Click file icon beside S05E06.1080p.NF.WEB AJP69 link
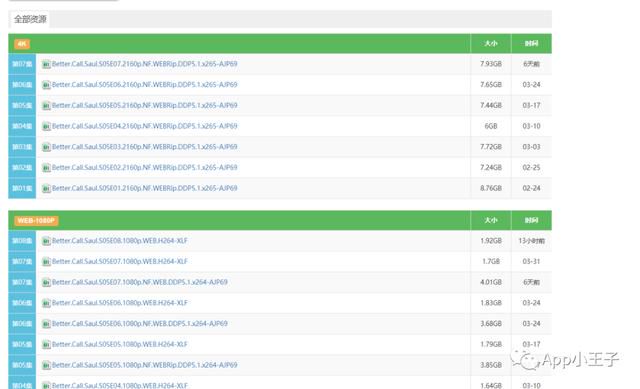The width and height of the screenshot is (640, 389). (x=46, y=324)
